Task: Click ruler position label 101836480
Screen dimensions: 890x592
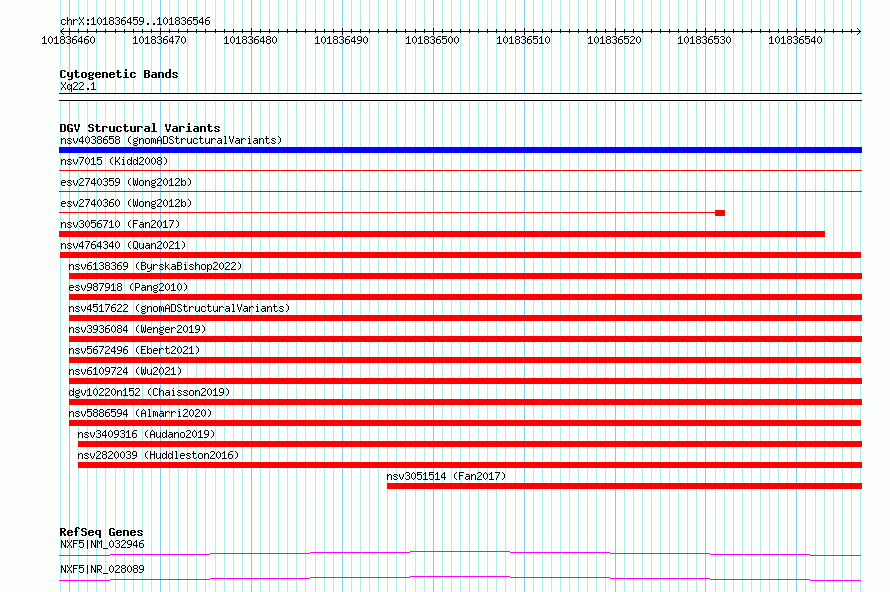Action: tap(250, 40)
